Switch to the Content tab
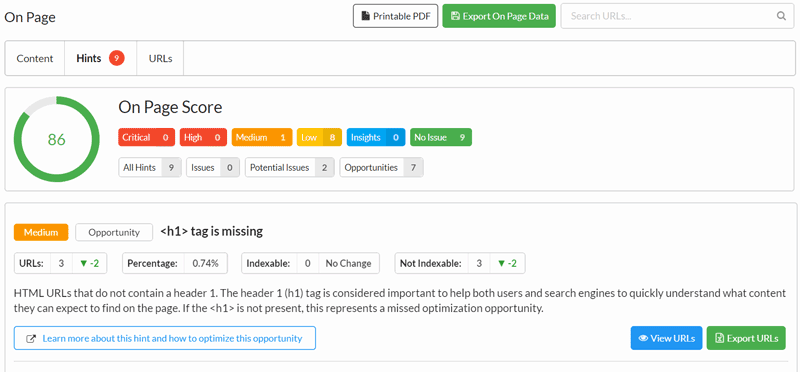Screen dimensions: 800x372 pos(35,58)
